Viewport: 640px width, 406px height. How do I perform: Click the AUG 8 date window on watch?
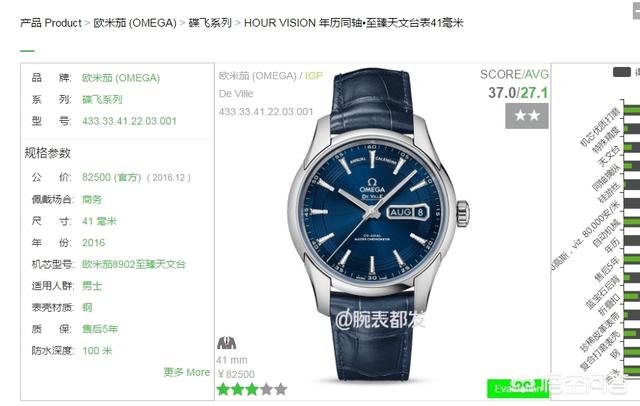(407, 212)
